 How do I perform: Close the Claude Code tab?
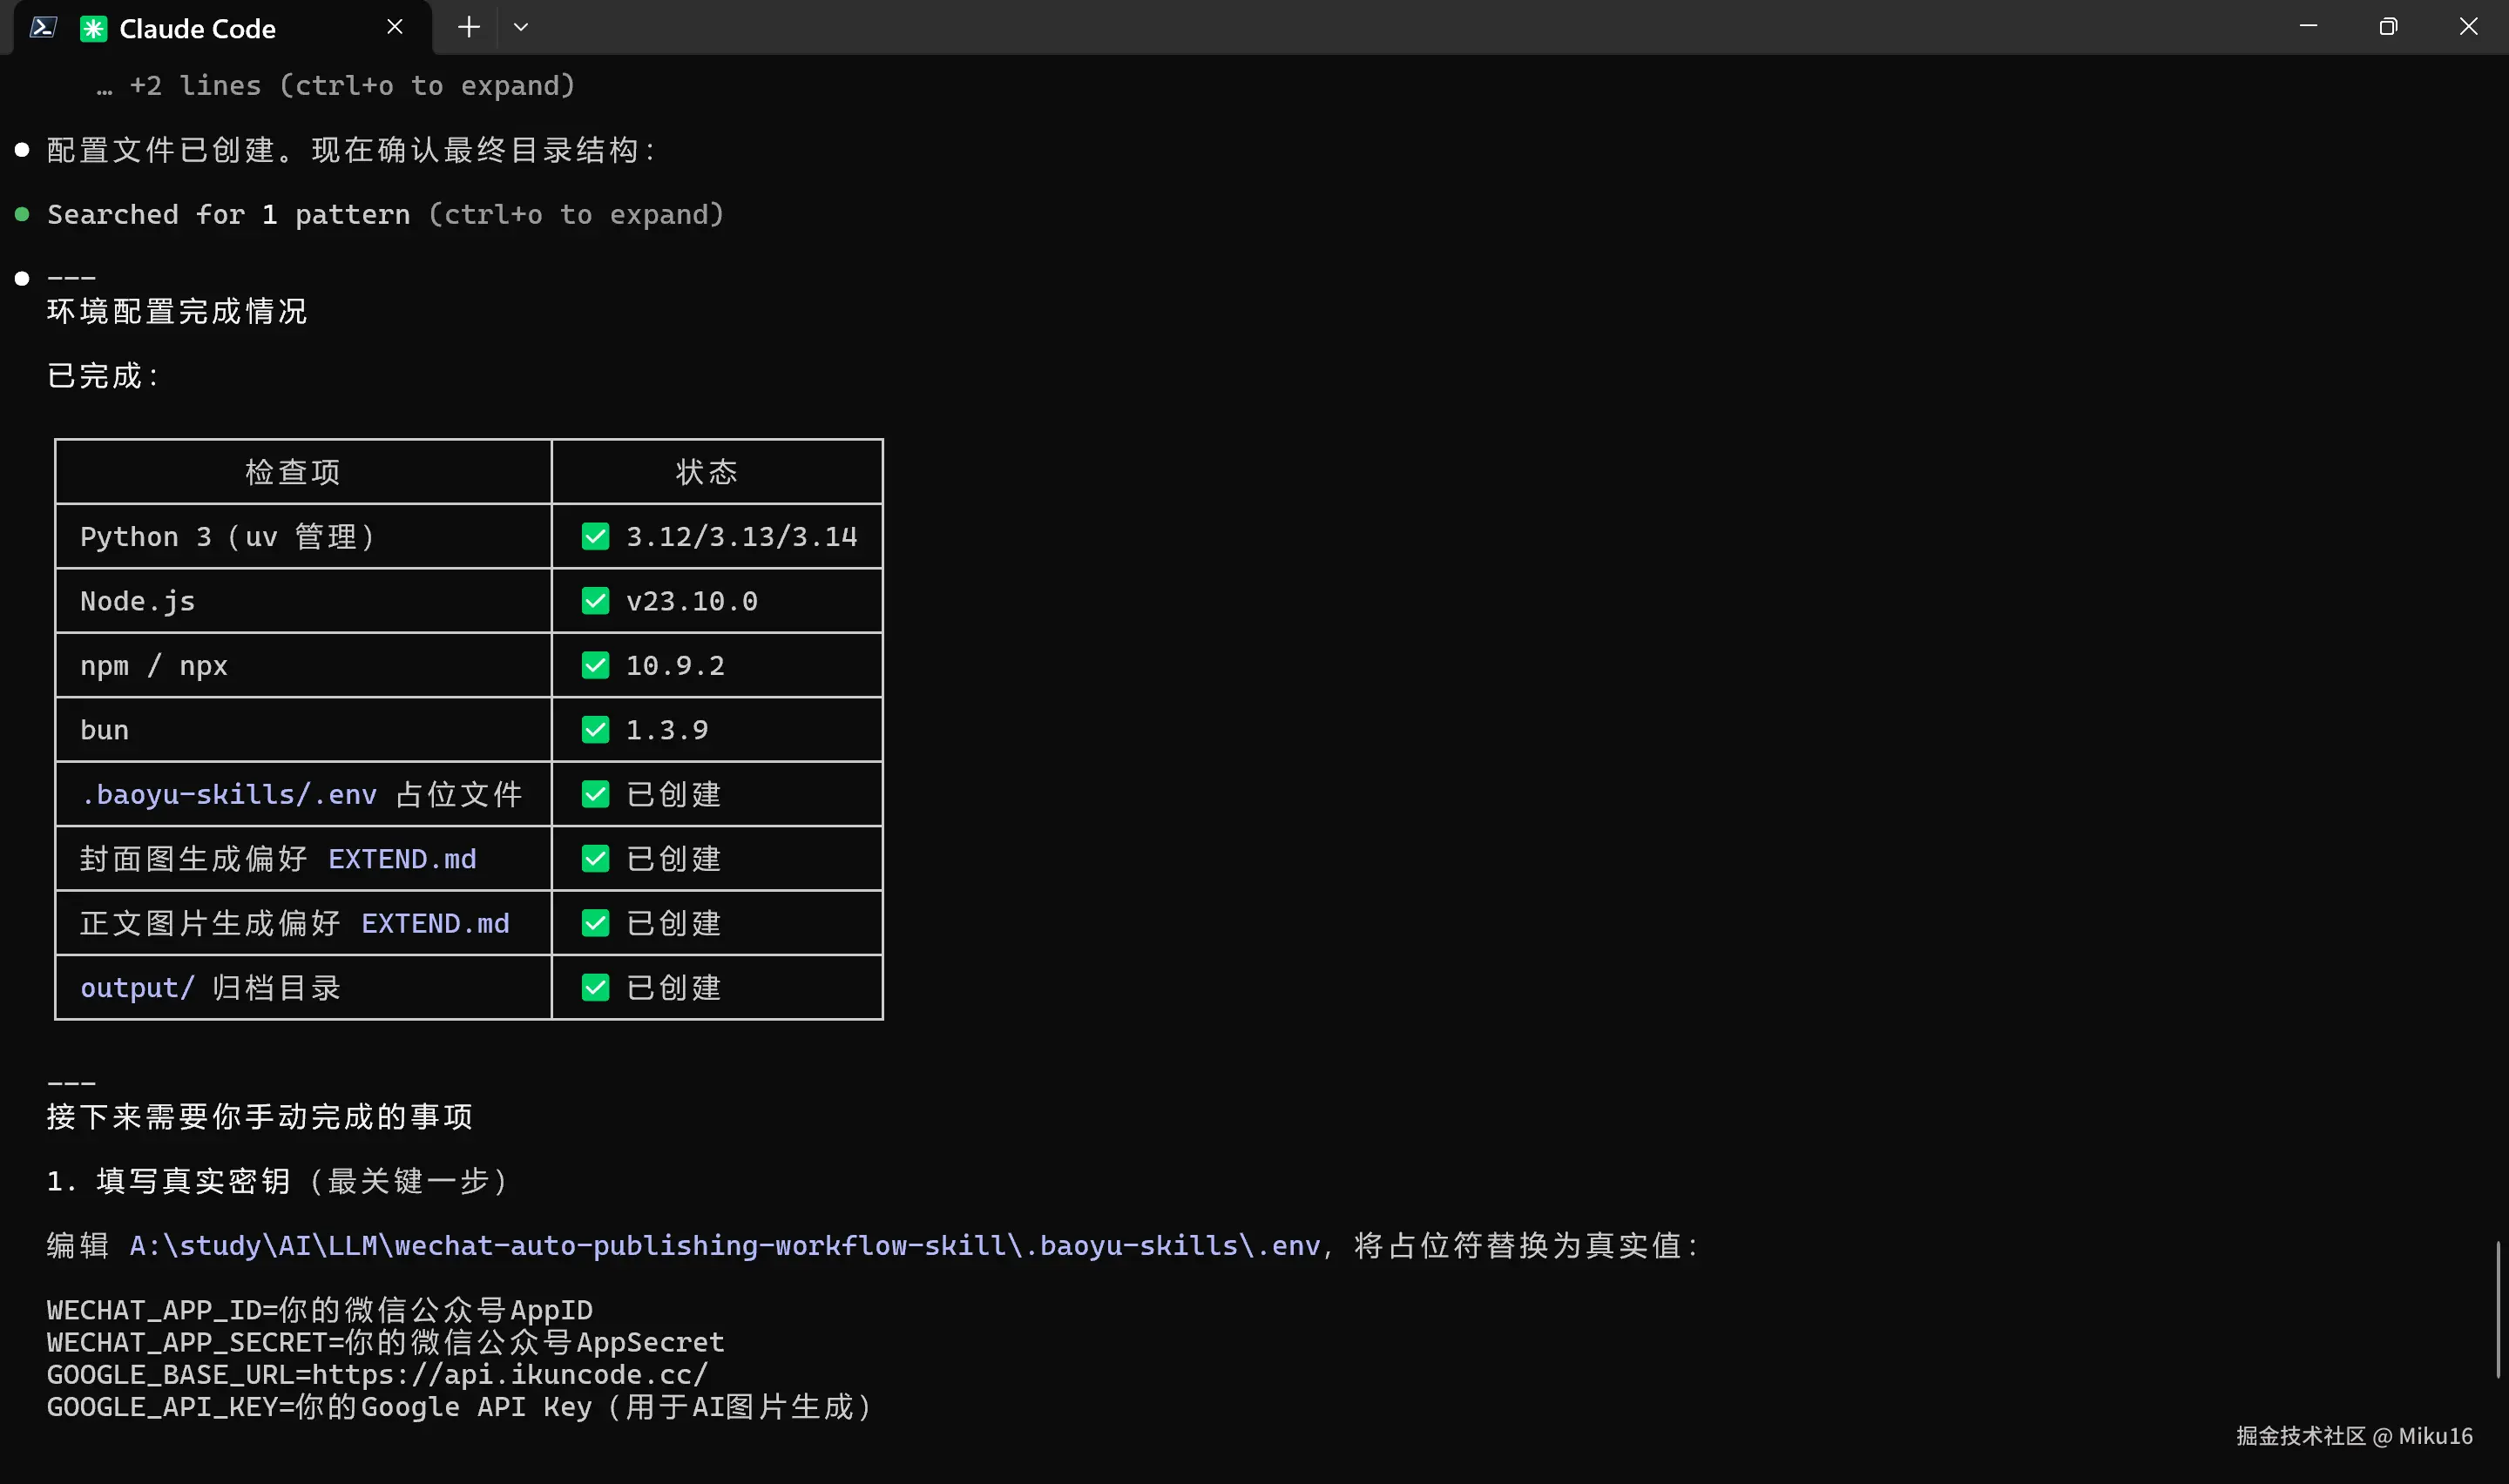(x=395, y=27)
